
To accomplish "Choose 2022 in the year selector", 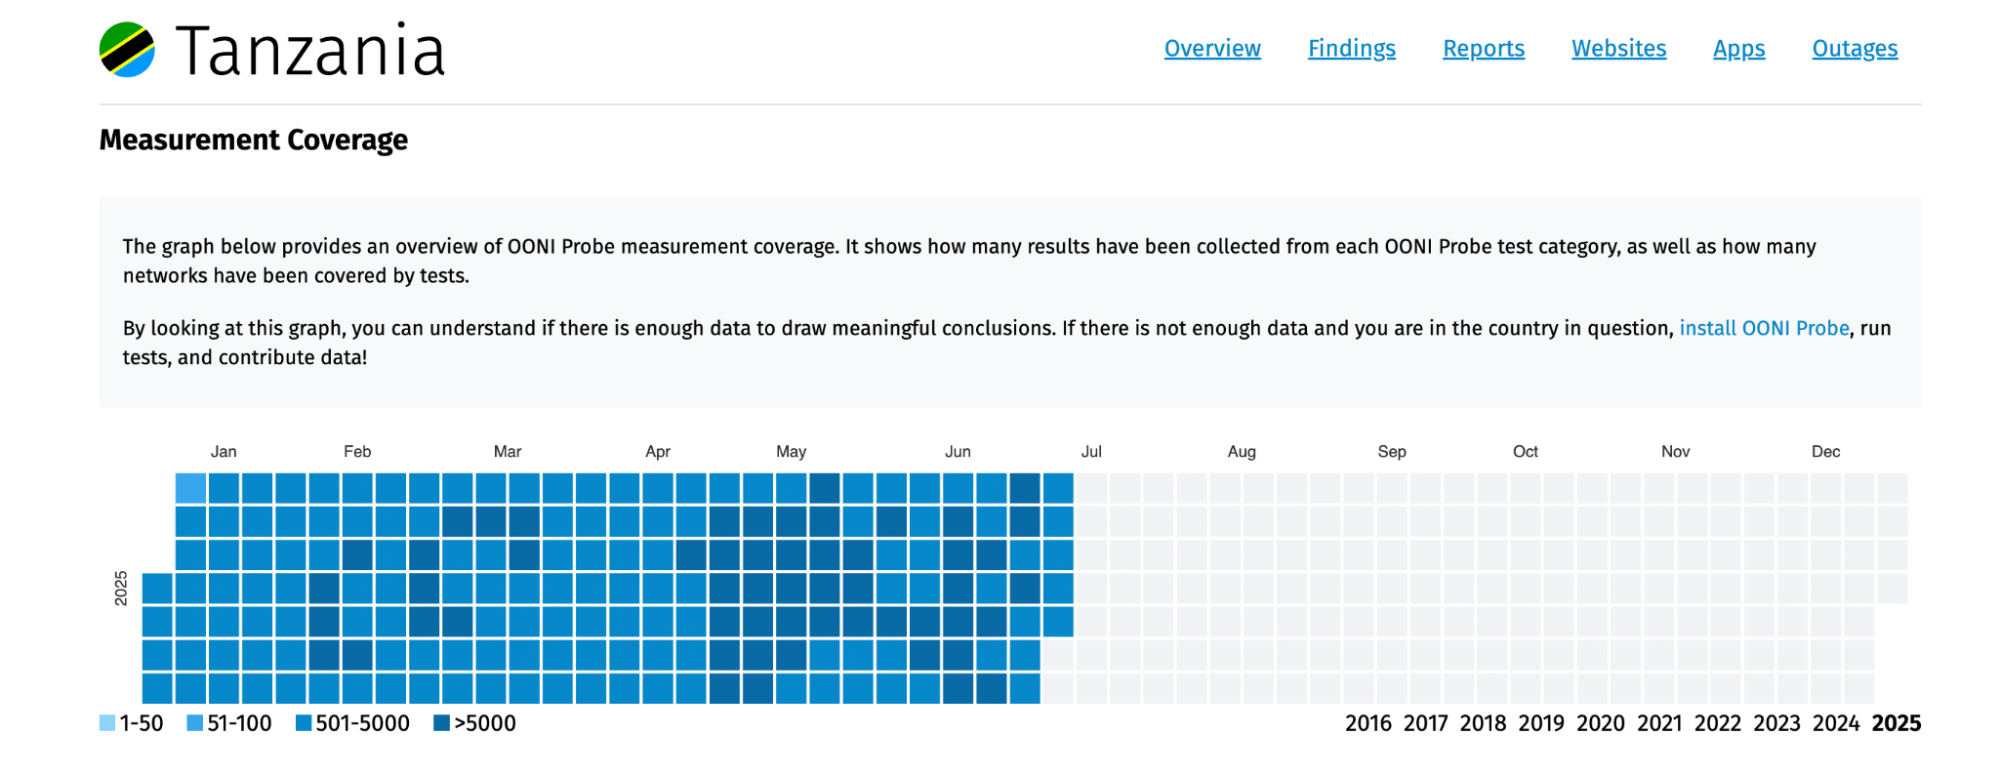I will pos(1717,723).
